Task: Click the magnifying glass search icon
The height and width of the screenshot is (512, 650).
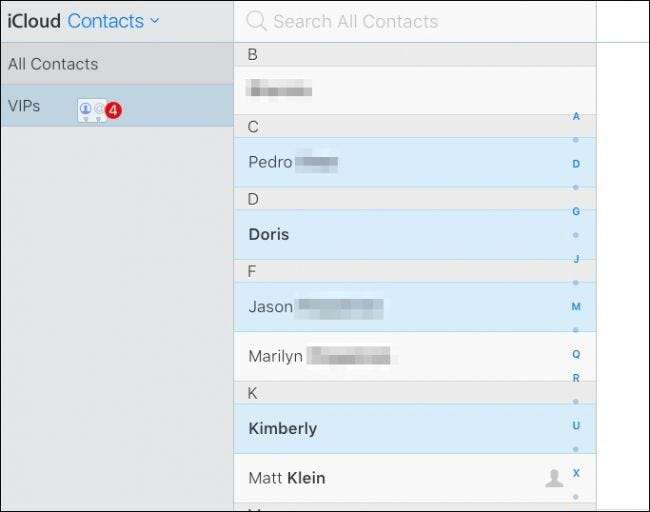Action: (257, 21)
